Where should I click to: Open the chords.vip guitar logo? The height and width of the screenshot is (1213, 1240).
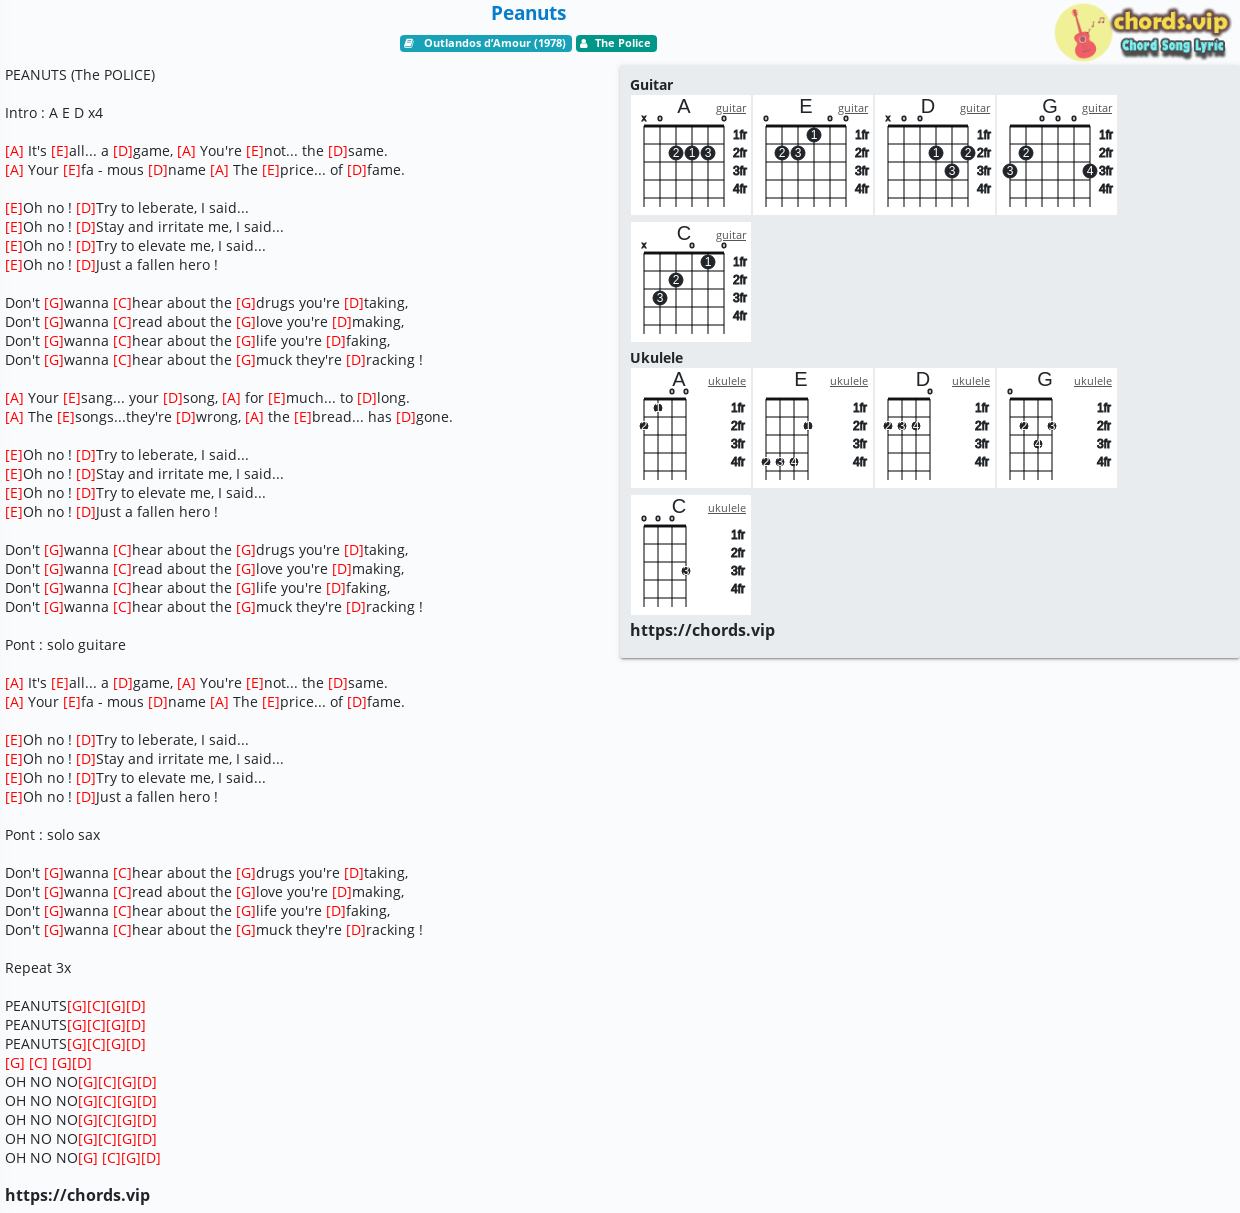pos(1141,32)
